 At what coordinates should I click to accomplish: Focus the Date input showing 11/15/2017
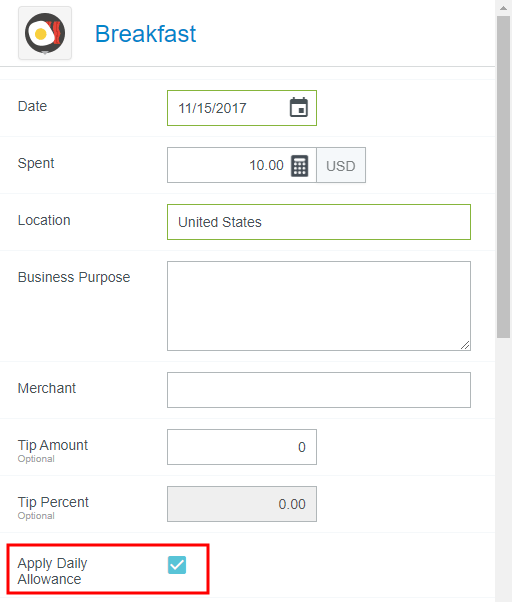tap(242, 108)
